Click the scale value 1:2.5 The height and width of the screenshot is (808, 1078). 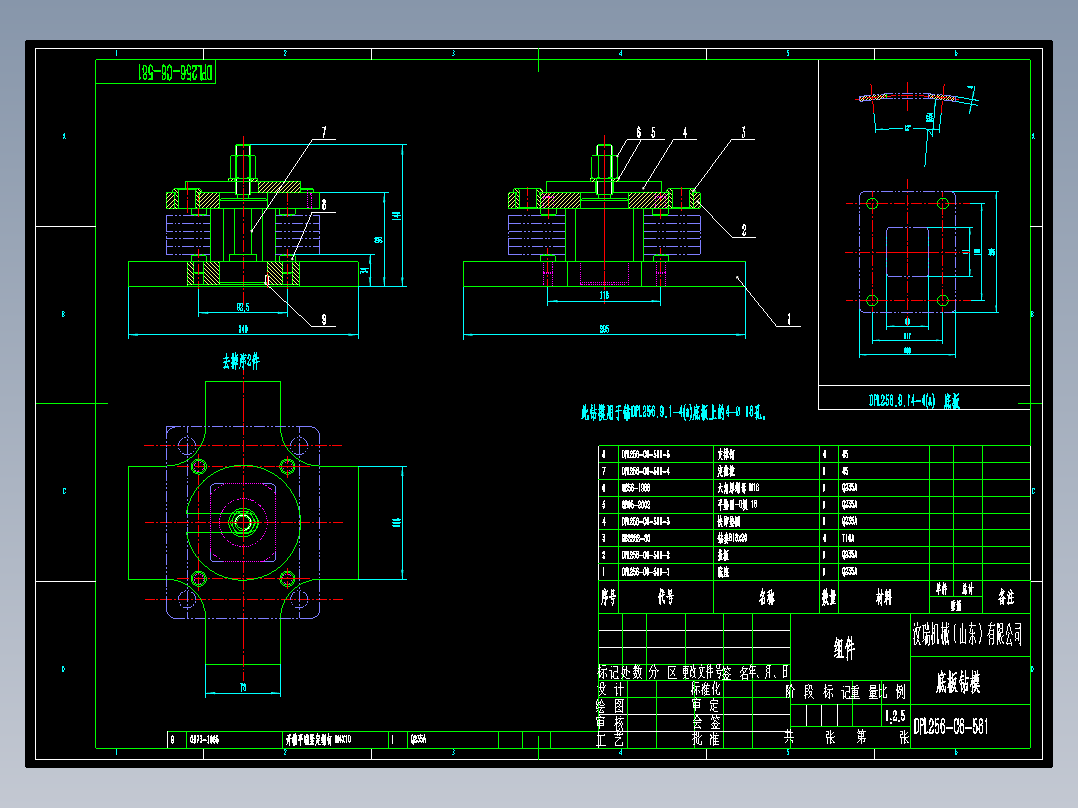click(x=895, y=716)
